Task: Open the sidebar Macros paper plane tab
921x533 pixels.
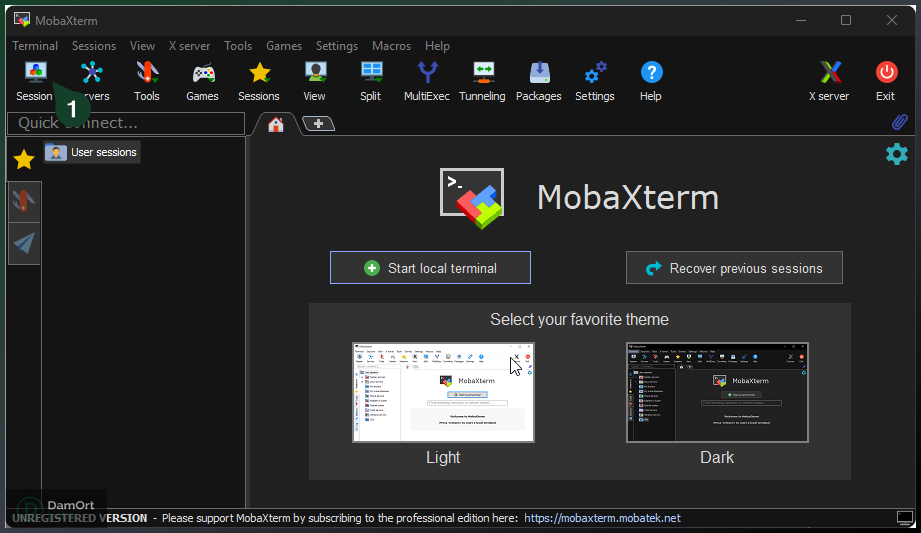Action: (x=24, y=243)
